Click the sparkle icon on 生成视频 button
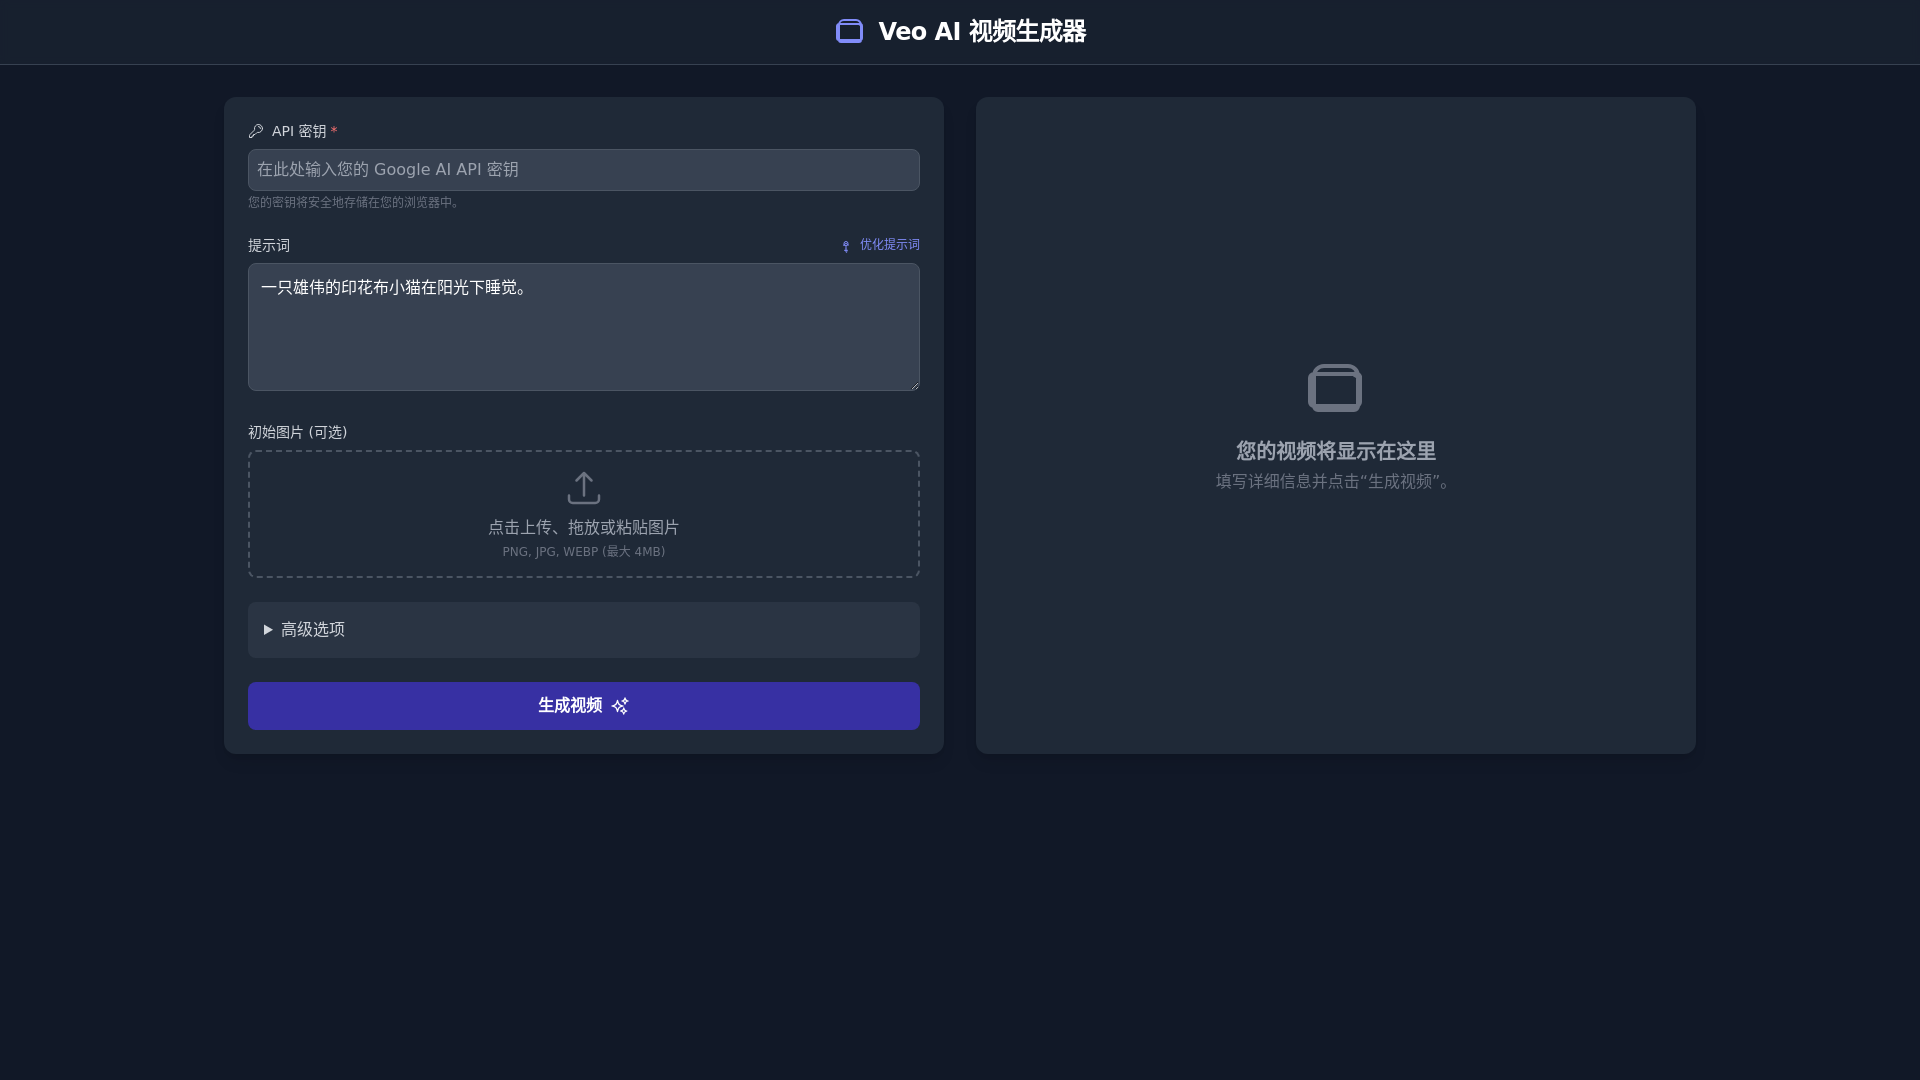The height and width of the screenshot is (1080, 1920). 620,706
